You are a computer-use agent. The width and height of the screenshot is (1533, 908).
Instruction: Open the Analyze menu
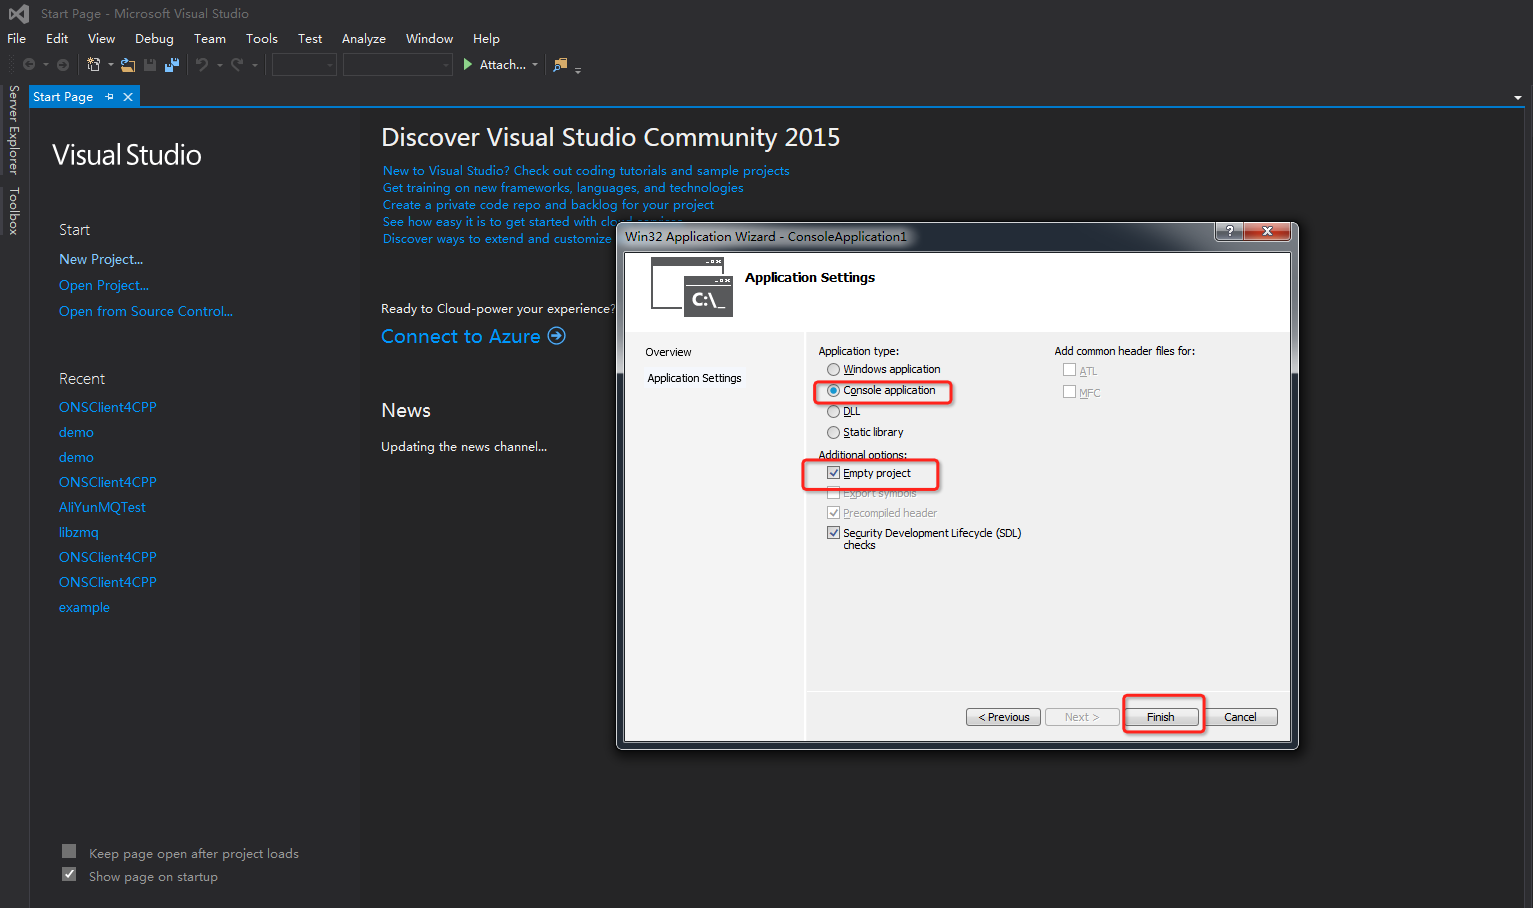click(x=364, y=39)
